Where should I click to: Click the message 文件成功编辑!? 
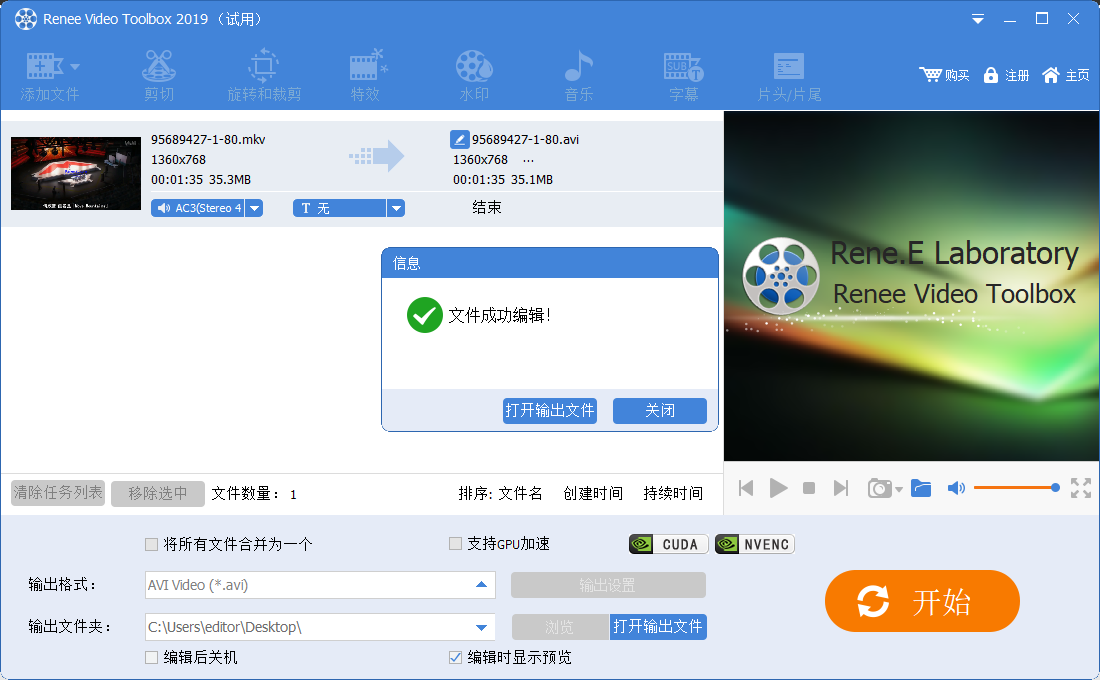pos(499,316)
